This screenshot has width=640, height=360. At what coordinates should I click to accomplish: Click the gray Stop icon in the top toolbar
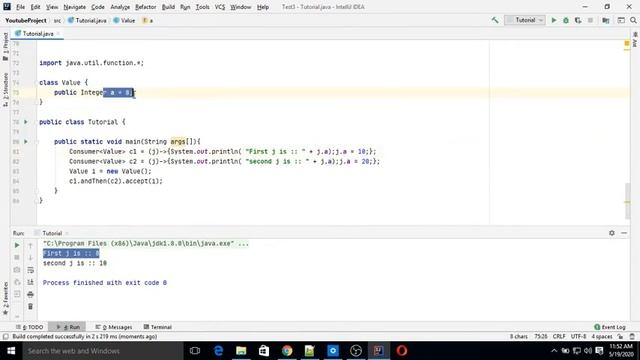pos(590,20)
